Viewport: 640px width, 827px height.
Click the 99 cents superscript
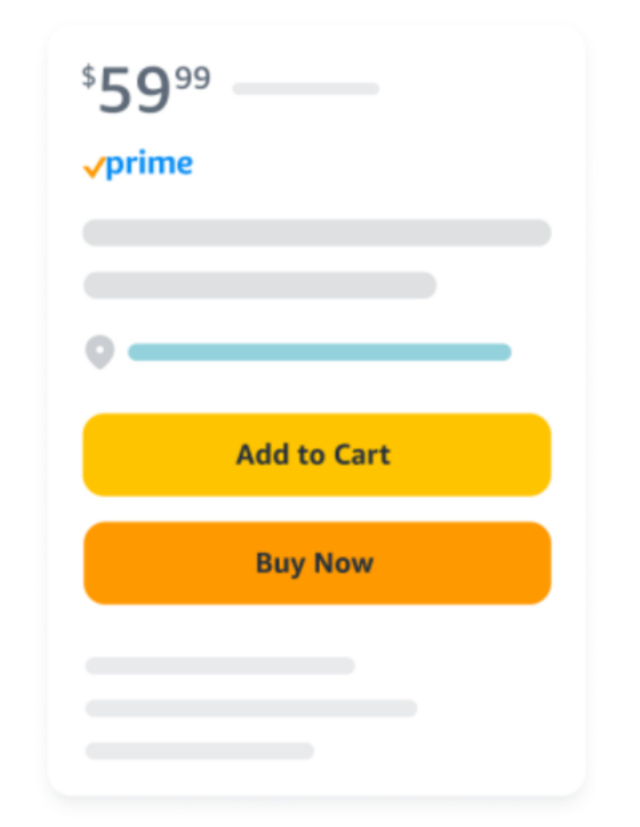(193, 78)
